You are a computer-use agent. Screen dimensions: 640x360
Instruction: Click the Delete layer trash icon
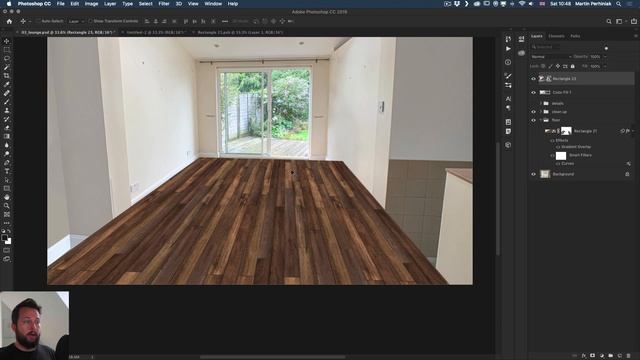pyautogui.click(x=628, y=356)
